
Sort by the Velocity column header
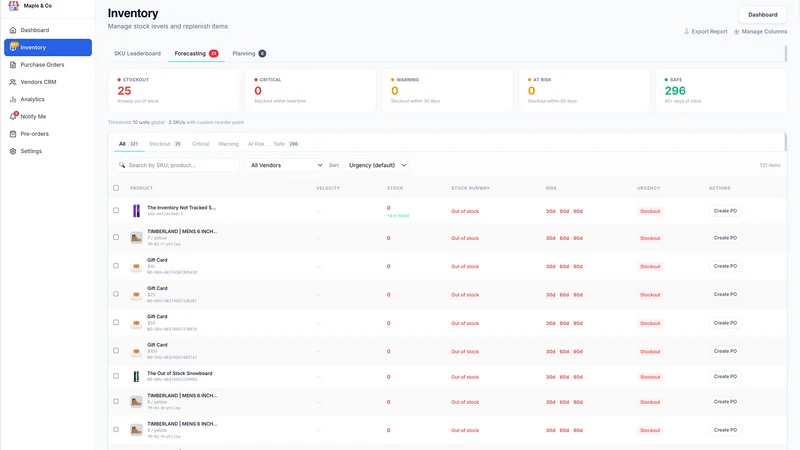(x=328, y=188)
